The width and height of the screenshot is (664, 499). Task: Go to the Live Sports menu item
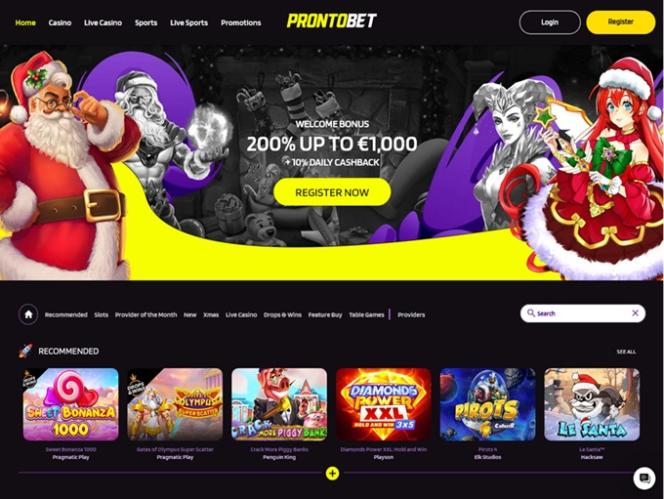pyautogui.click(x=189, y=22)
